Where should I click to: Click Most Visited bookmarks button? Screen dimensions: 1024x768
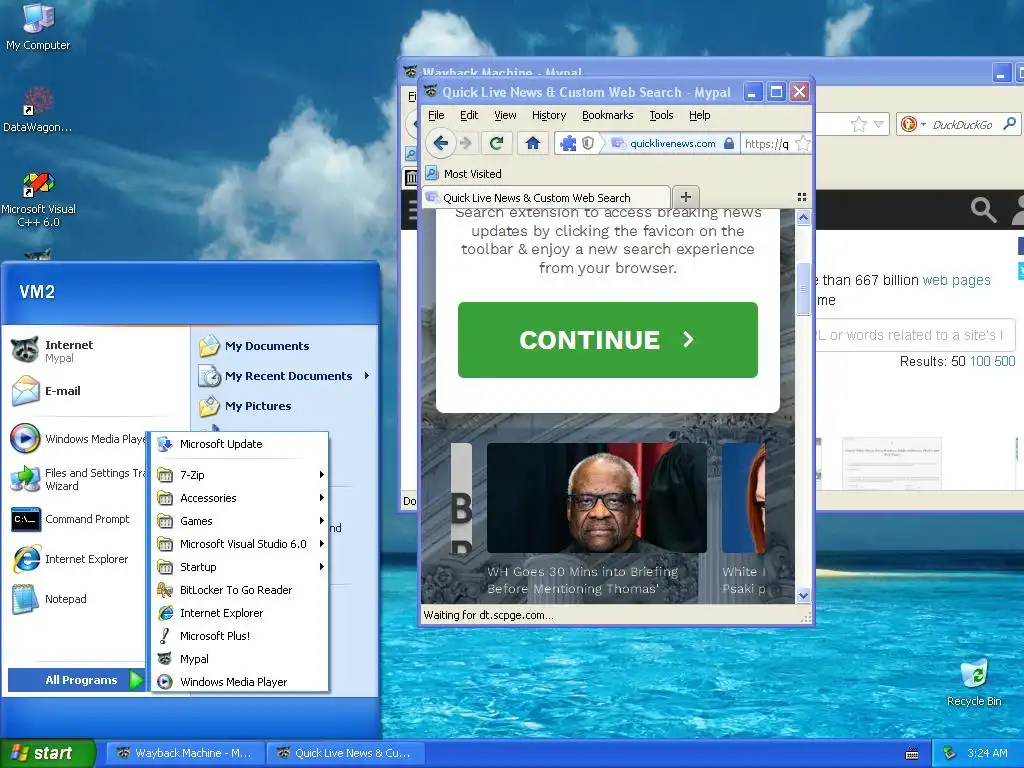[464, 174]
